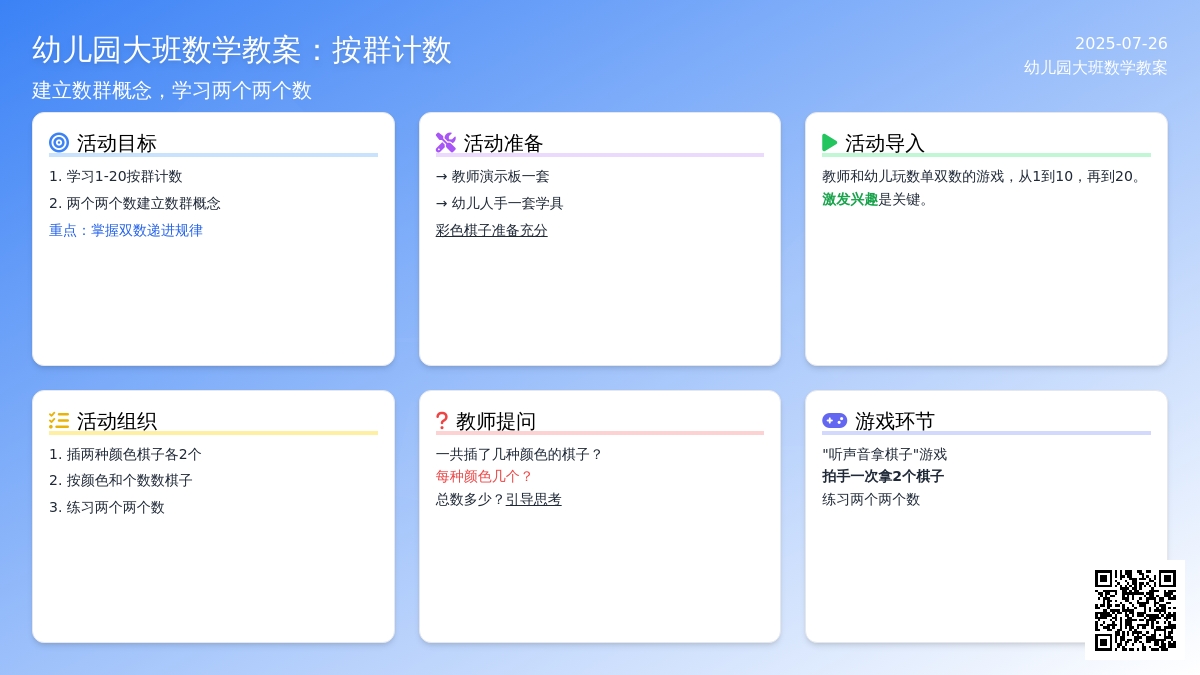Click the bold text 拍手一次拿2个棋子
Image resolution: width=1200 pixels, height=675 pixels.
pos(883,476)
